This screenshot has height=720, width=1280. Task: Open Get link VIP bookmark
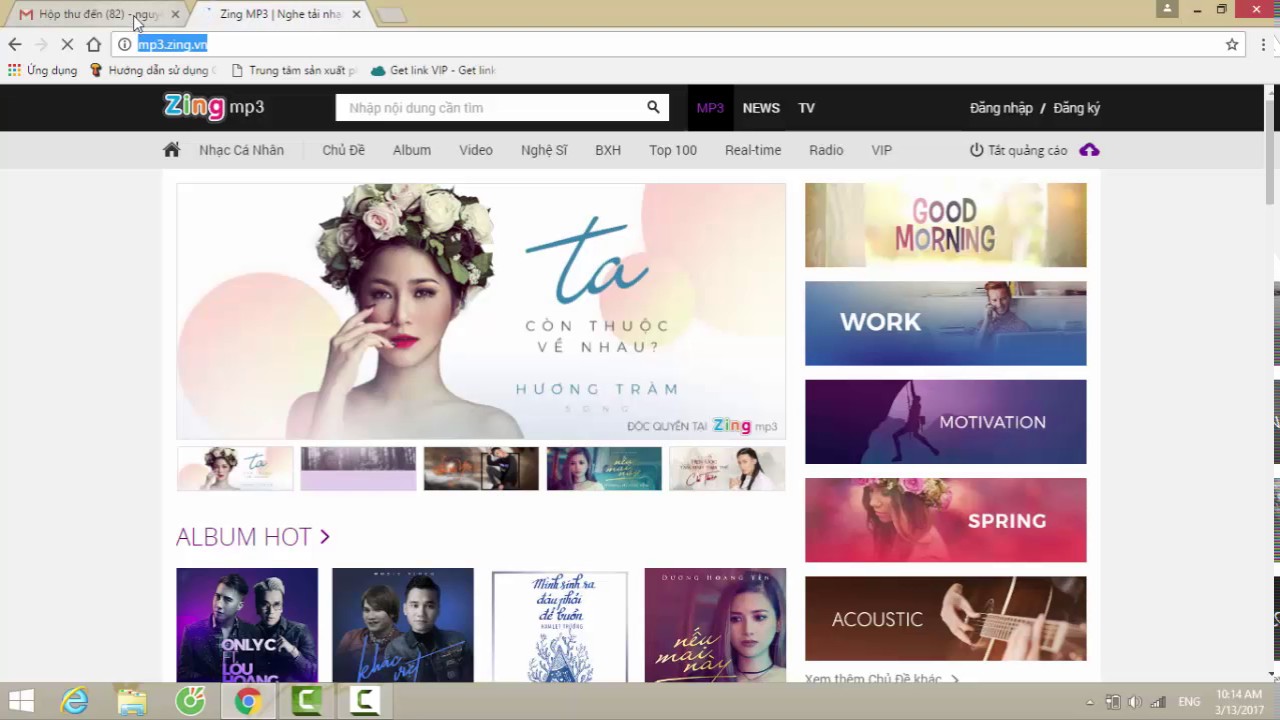tap(433, 70)
